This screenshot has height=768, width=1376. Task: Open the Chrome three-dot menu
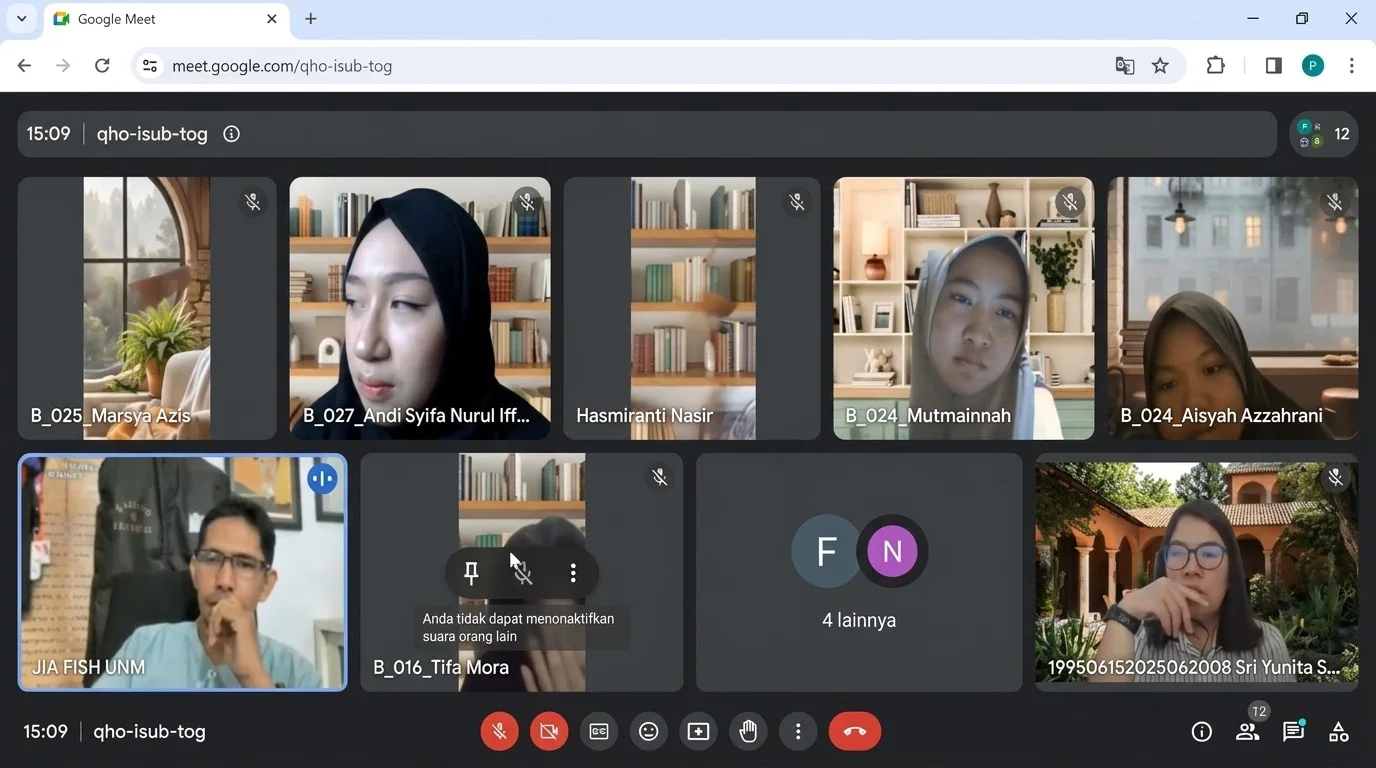point(1351,66)
